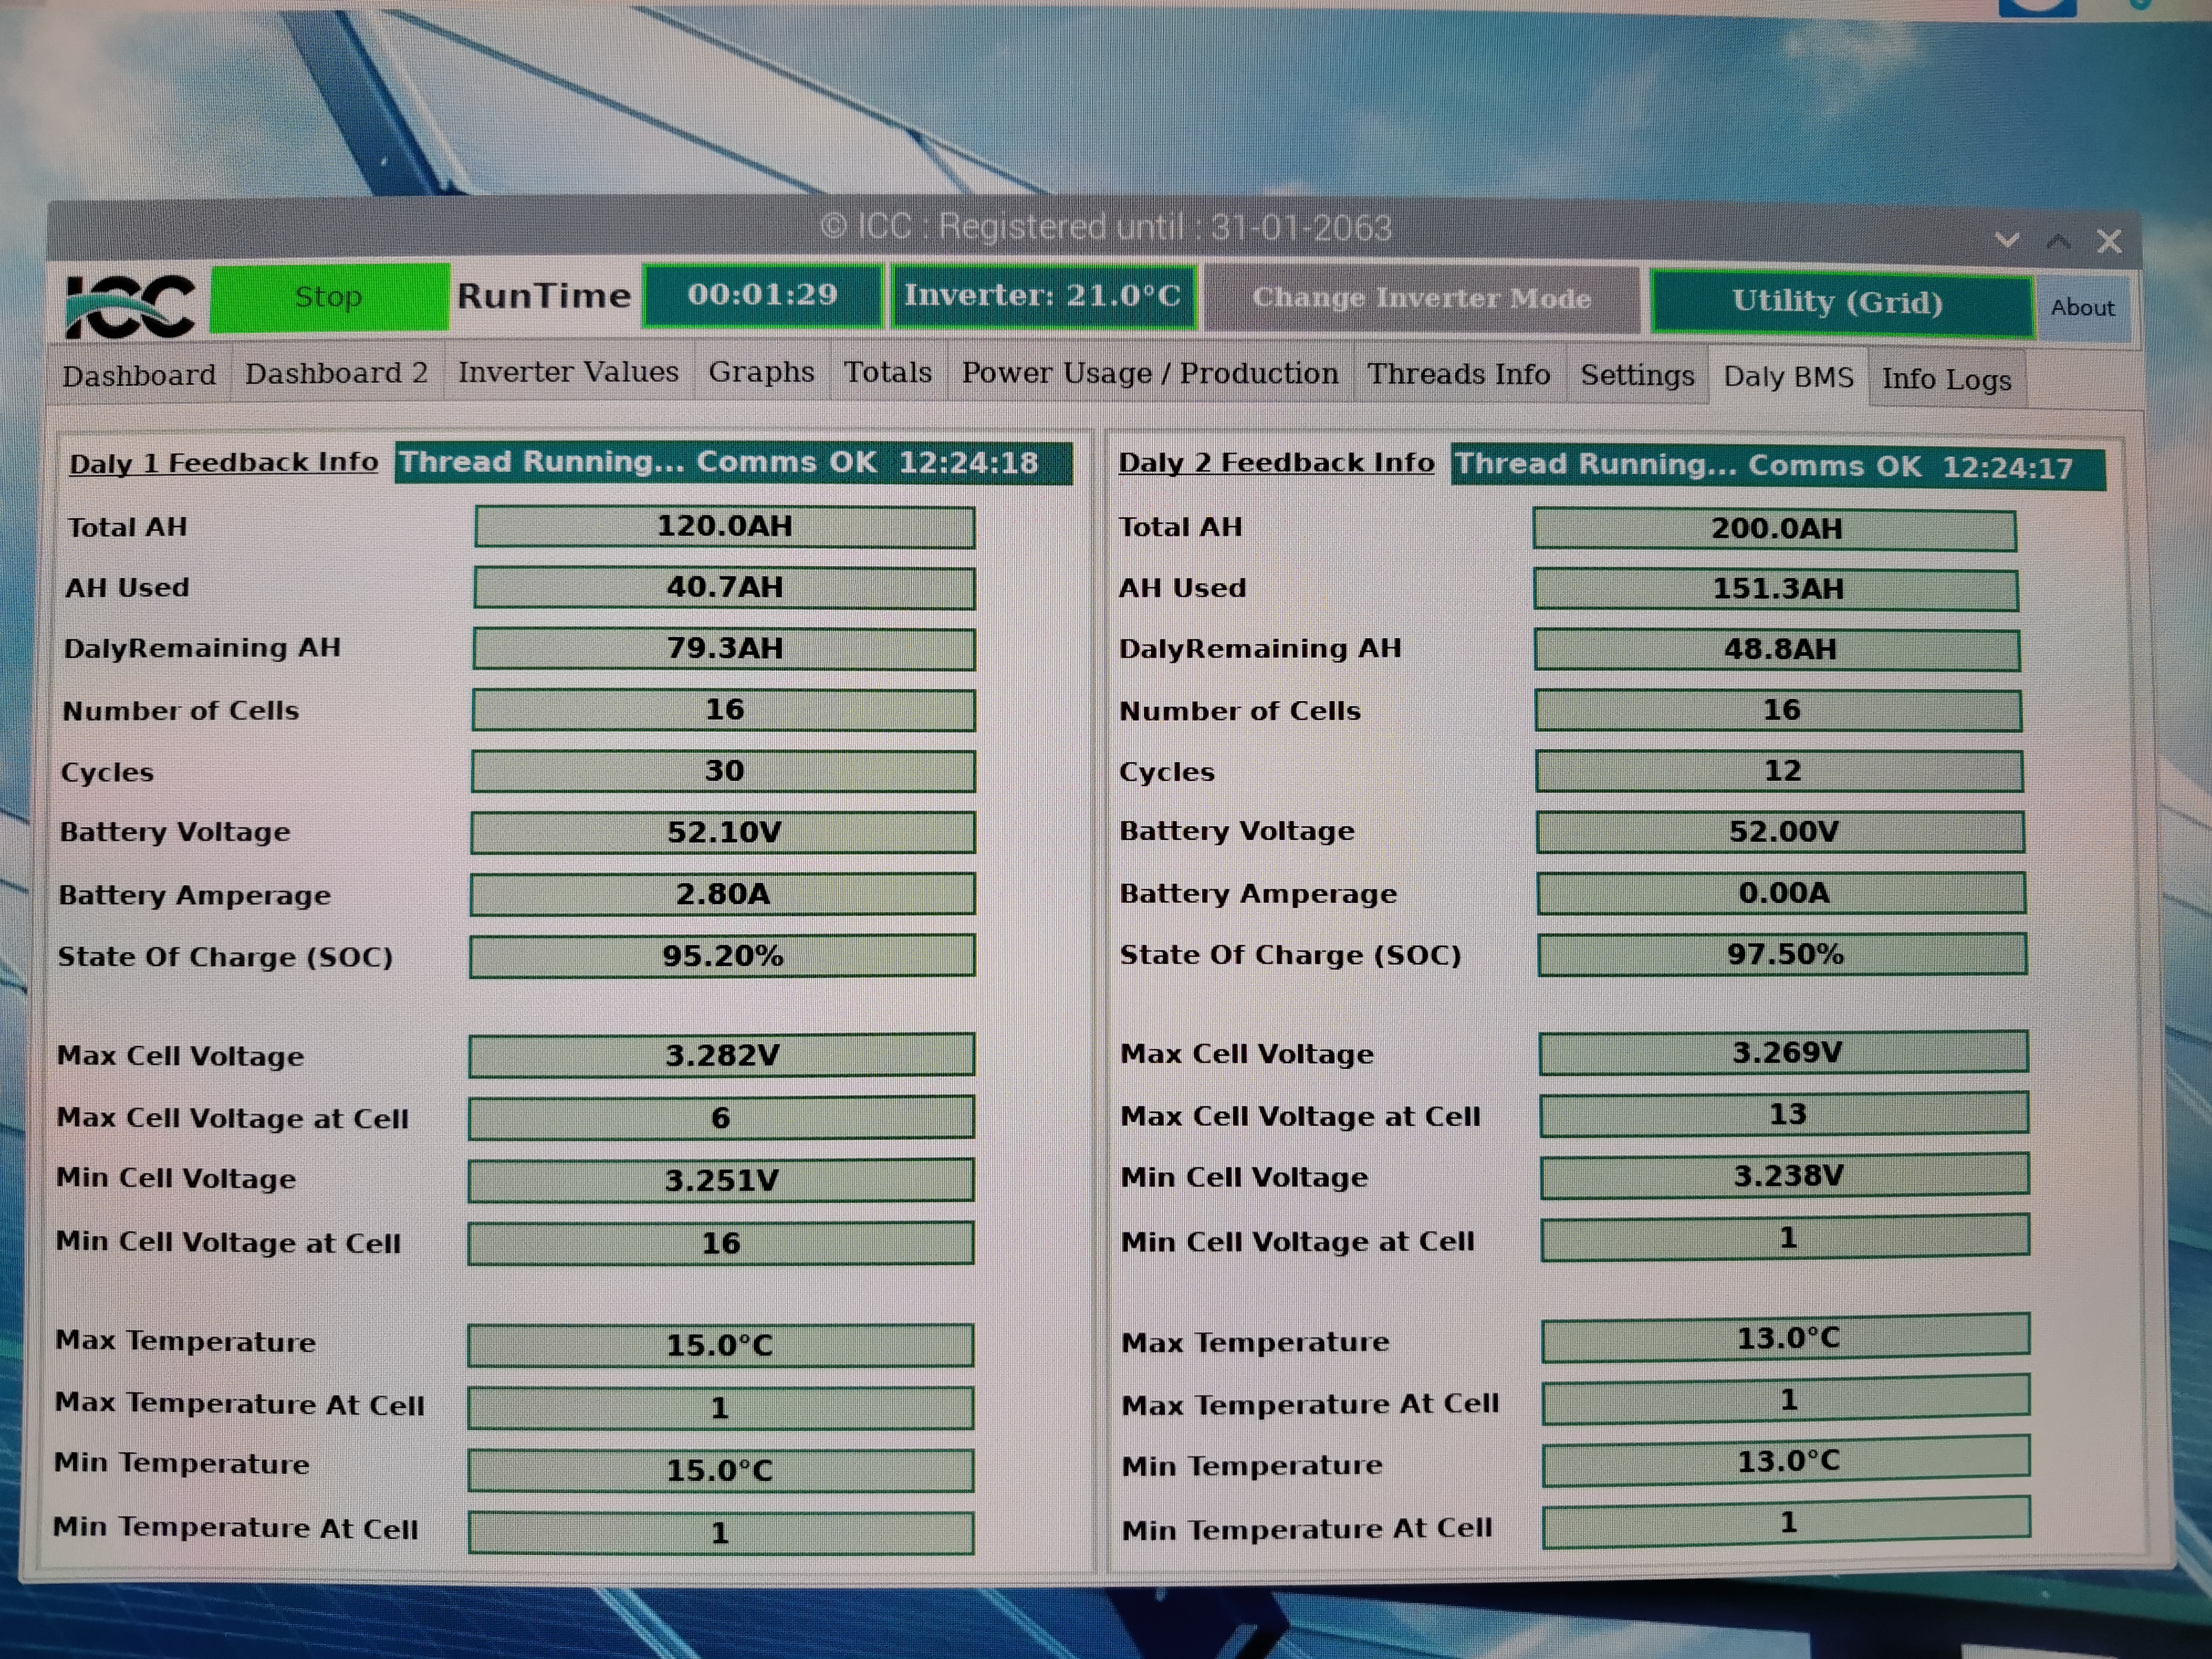The image size is (2212, 1659).
Task: View the Info Logs tab
Action: pyautogui.click(x=1946, y=379)
